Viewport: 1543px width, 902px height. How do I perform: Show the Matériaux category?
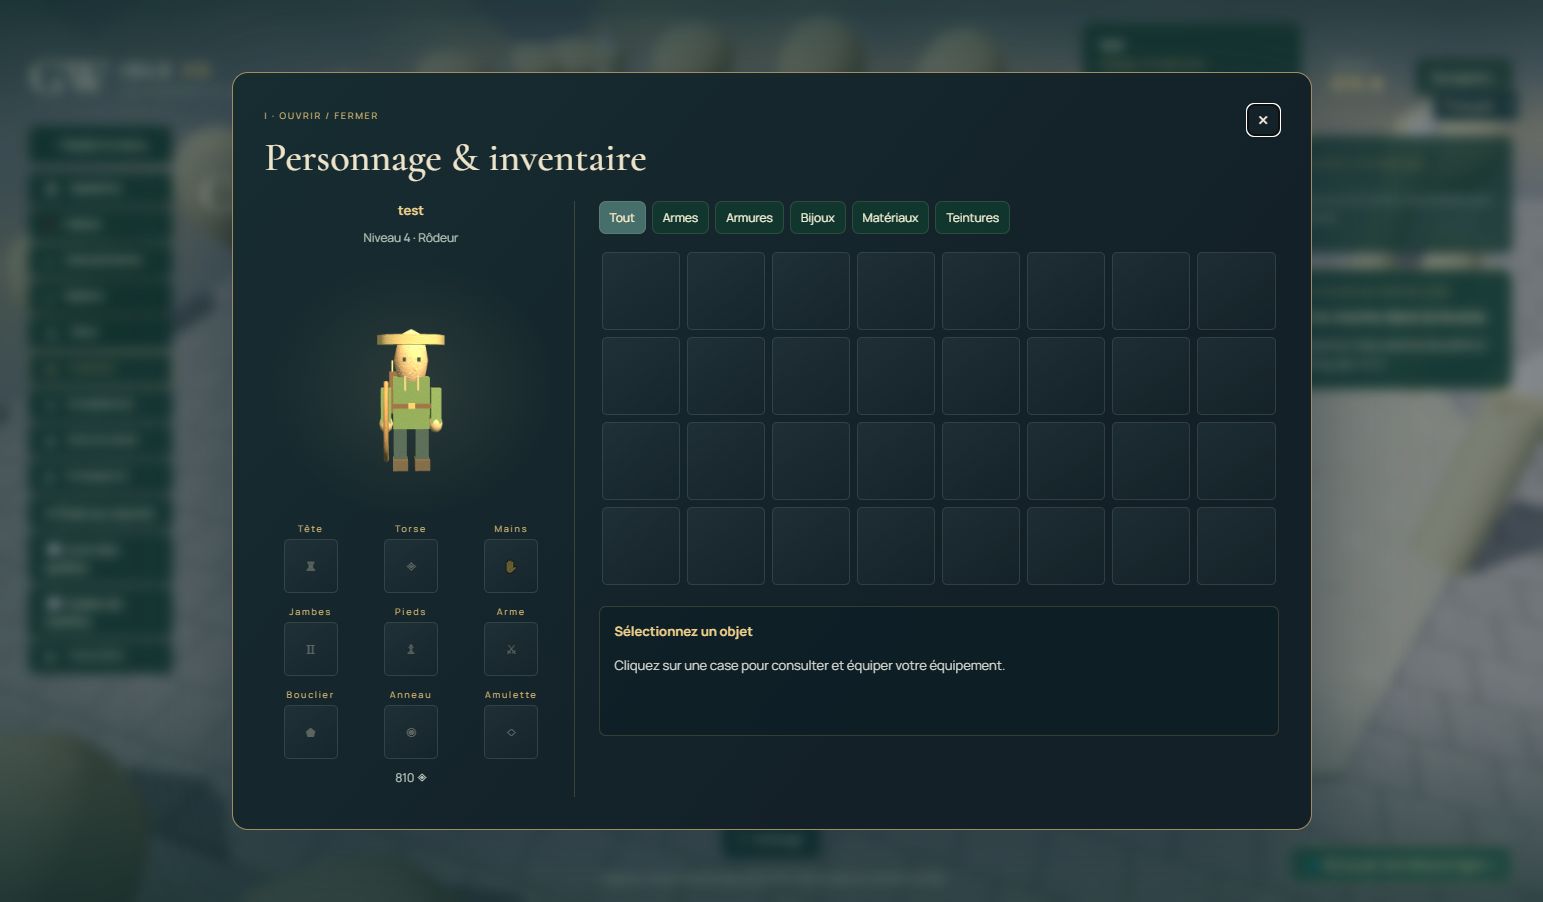coord(890,218)
